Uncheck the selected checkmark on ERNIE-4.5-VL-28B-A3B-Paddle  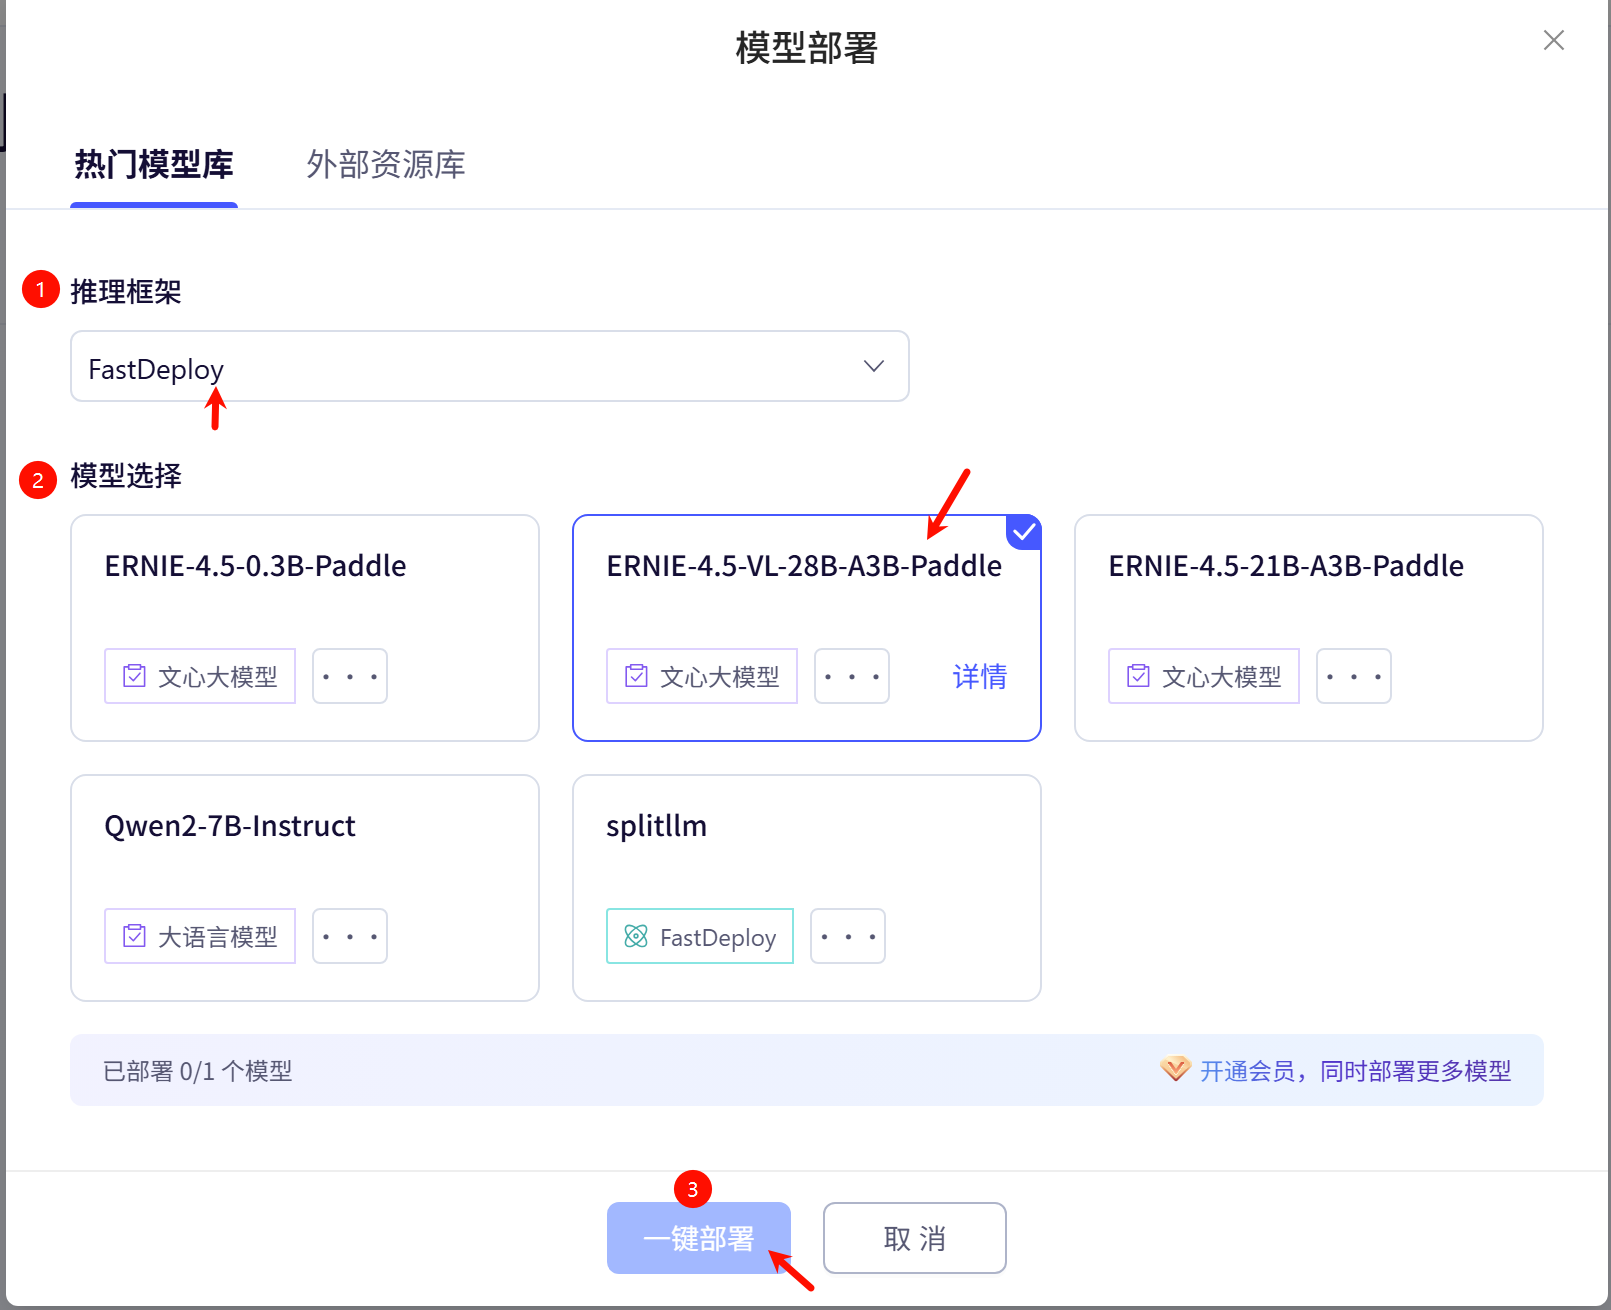pos(1023,532)
